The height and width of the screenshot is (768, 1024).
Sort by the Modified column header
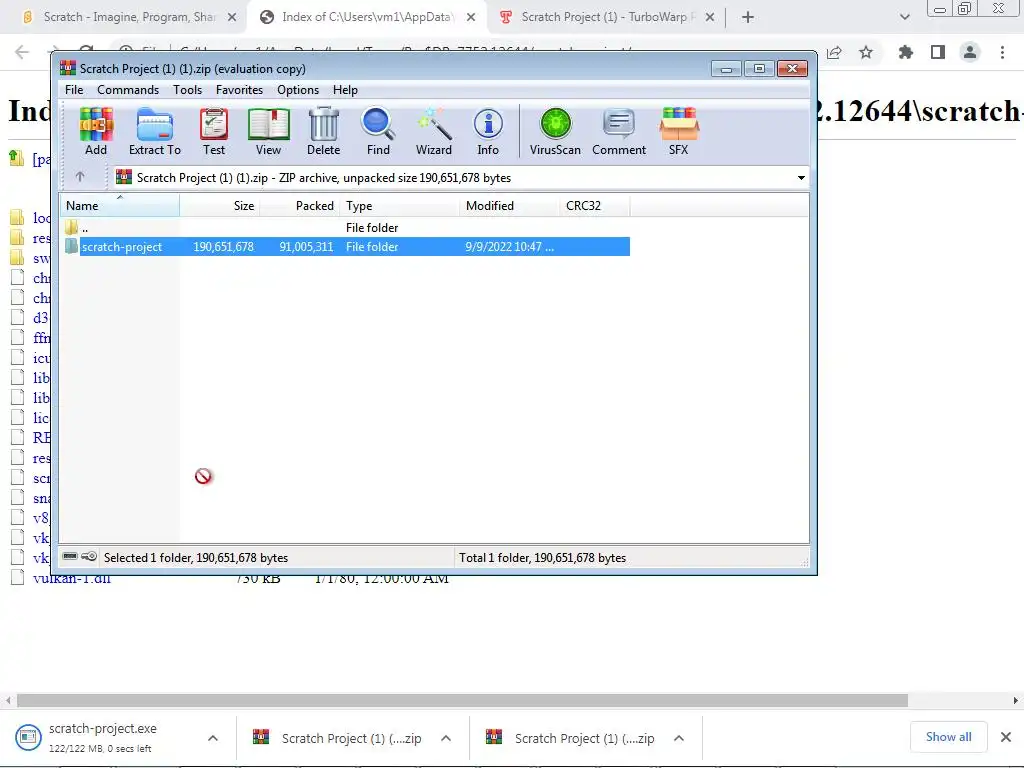pyautogui.click(x=509, y=206)
